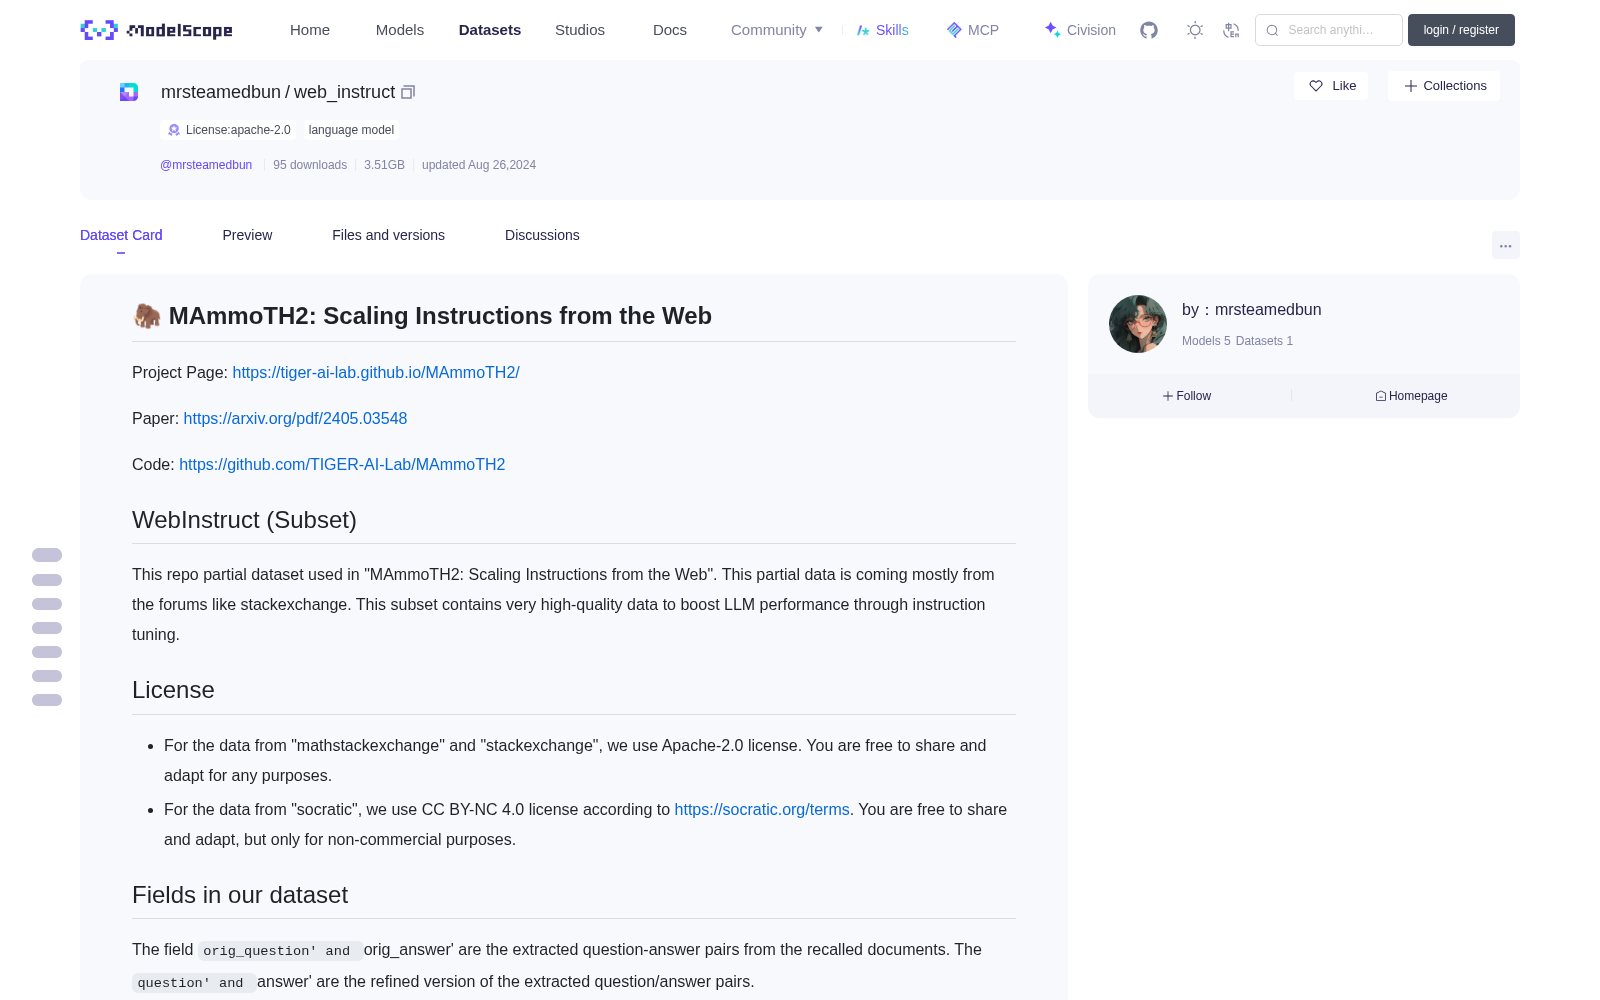Jump using the first outline marker
Screen dimensions: 1600x1000
(47, 555)
